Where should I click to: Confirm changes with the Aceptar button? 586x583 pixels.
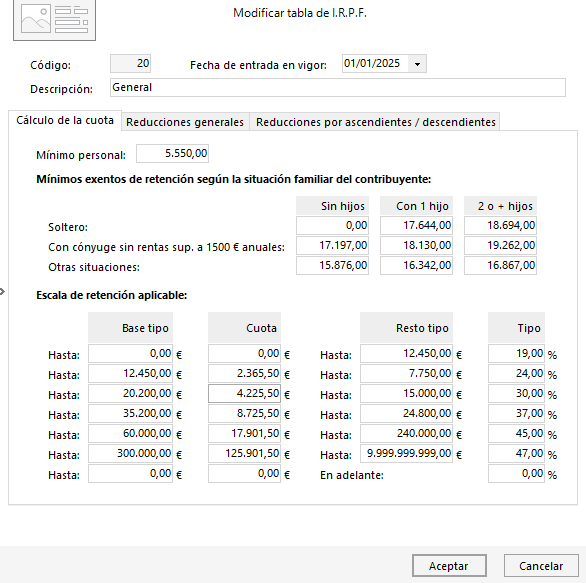click(449, 566)
